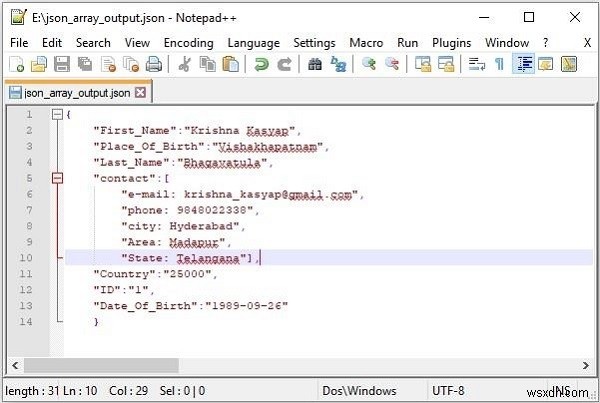The image size is (600, 403).
Task: Click line number 14 in the margin
Action: 26,322
